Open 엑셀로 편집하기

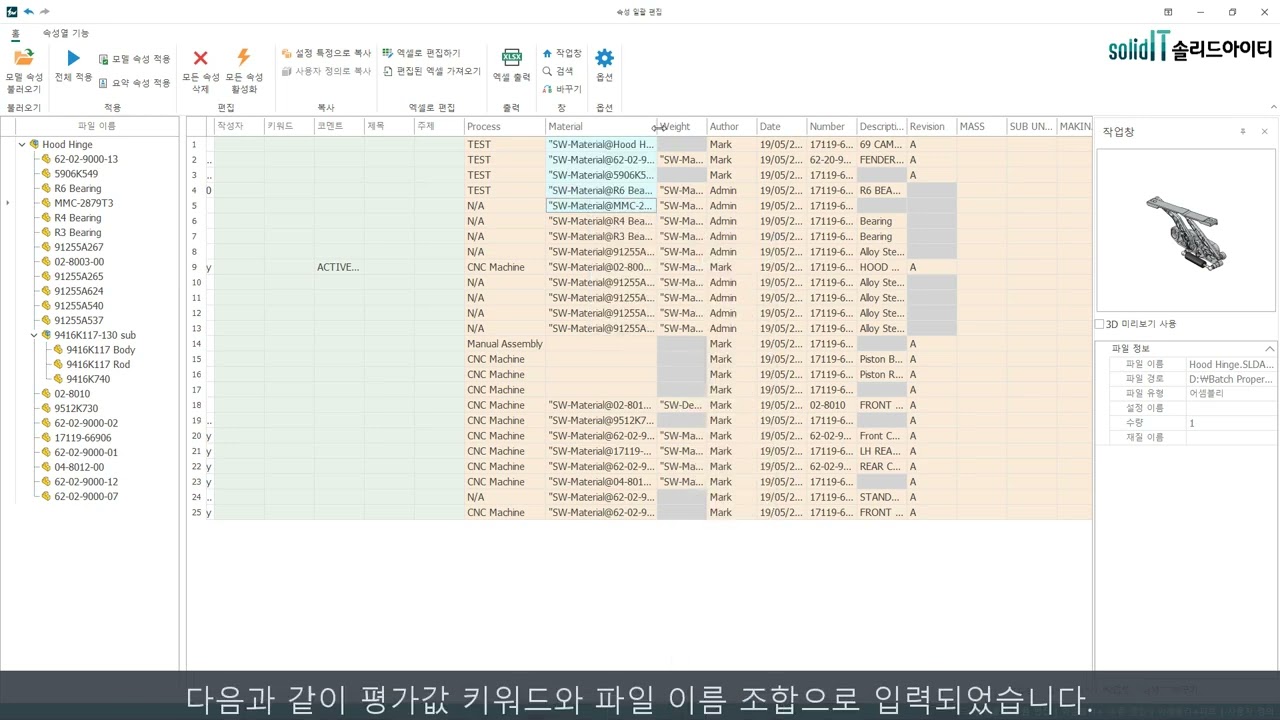421,53
